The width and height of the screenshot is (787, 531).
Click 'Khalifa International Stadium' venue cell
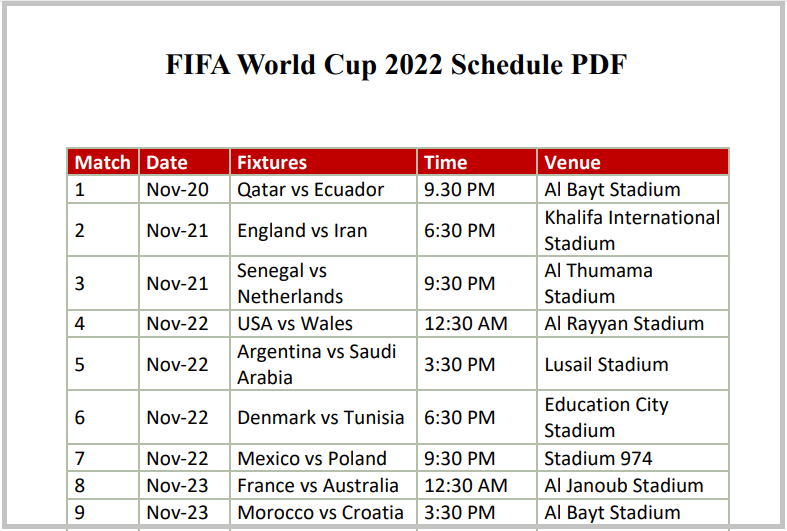632,231
